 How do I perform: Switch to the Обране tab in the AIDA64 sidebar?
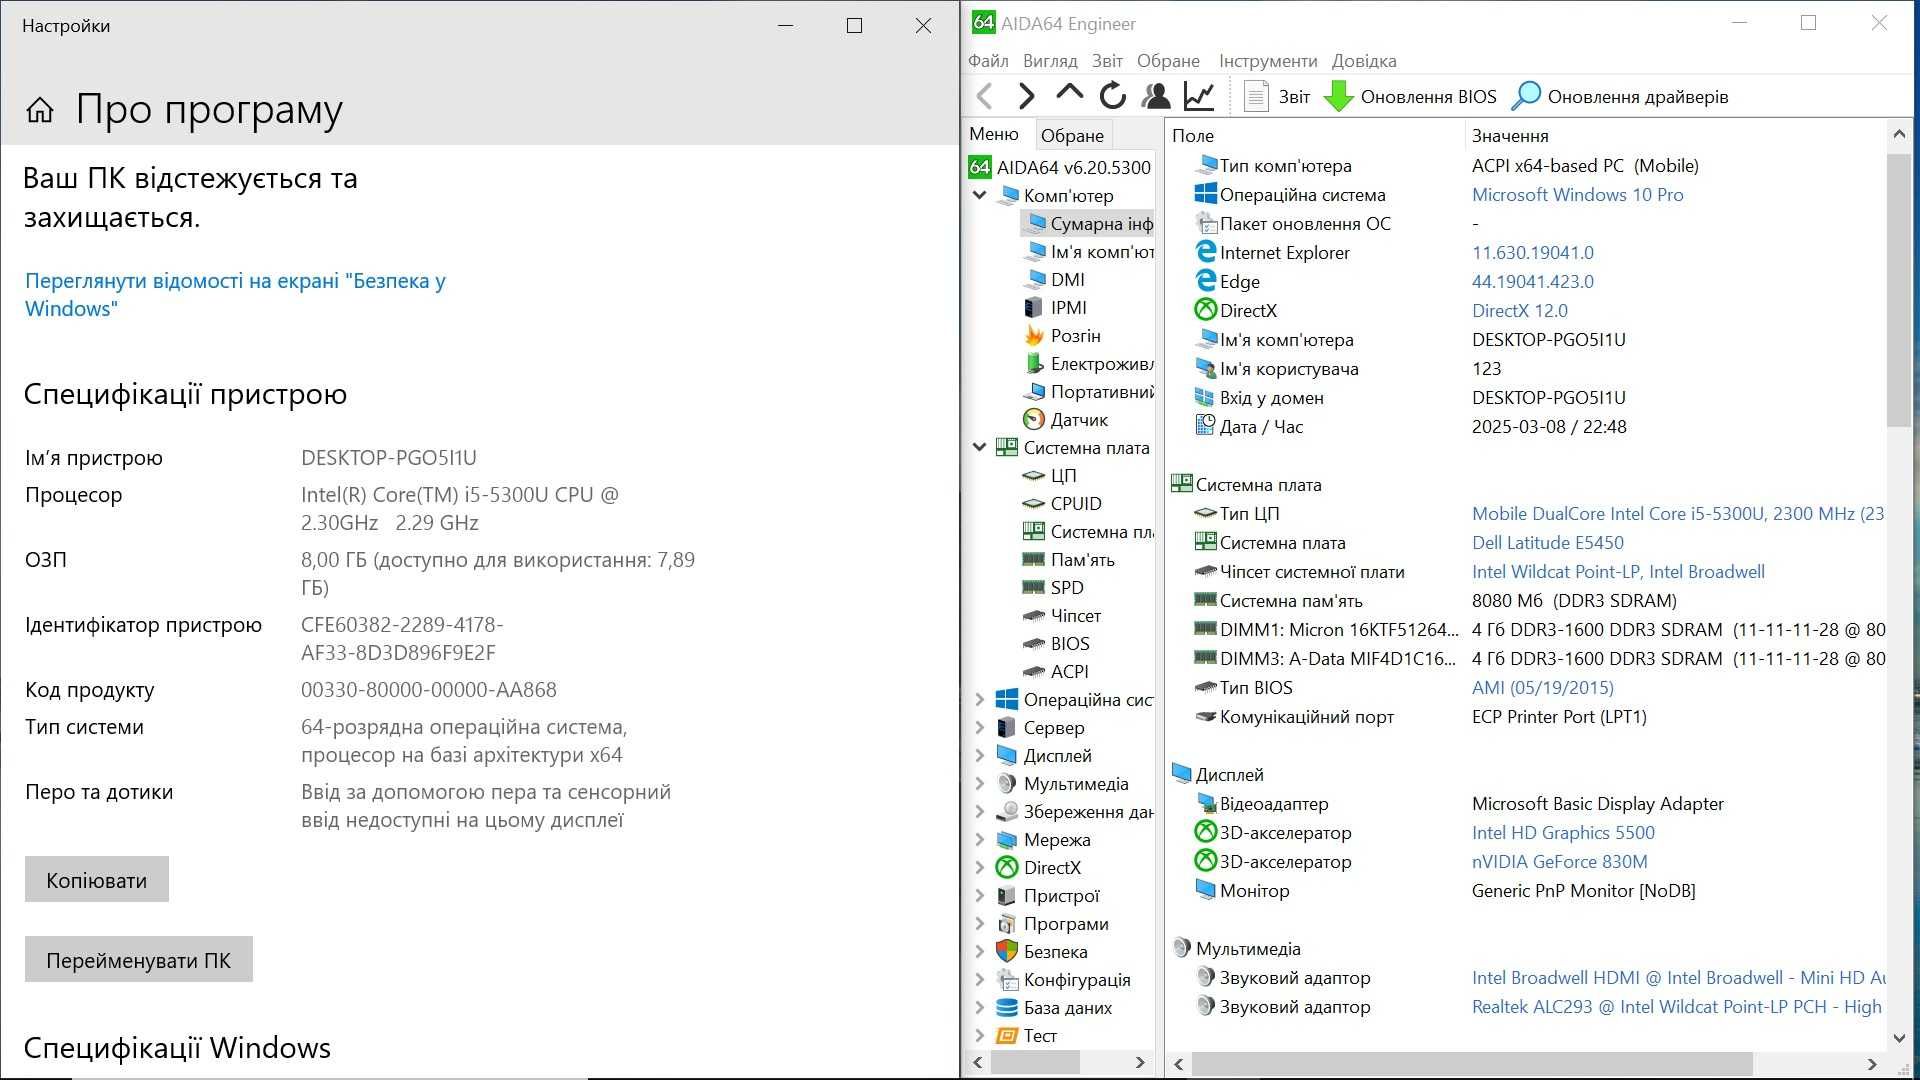click(1072, 135)
